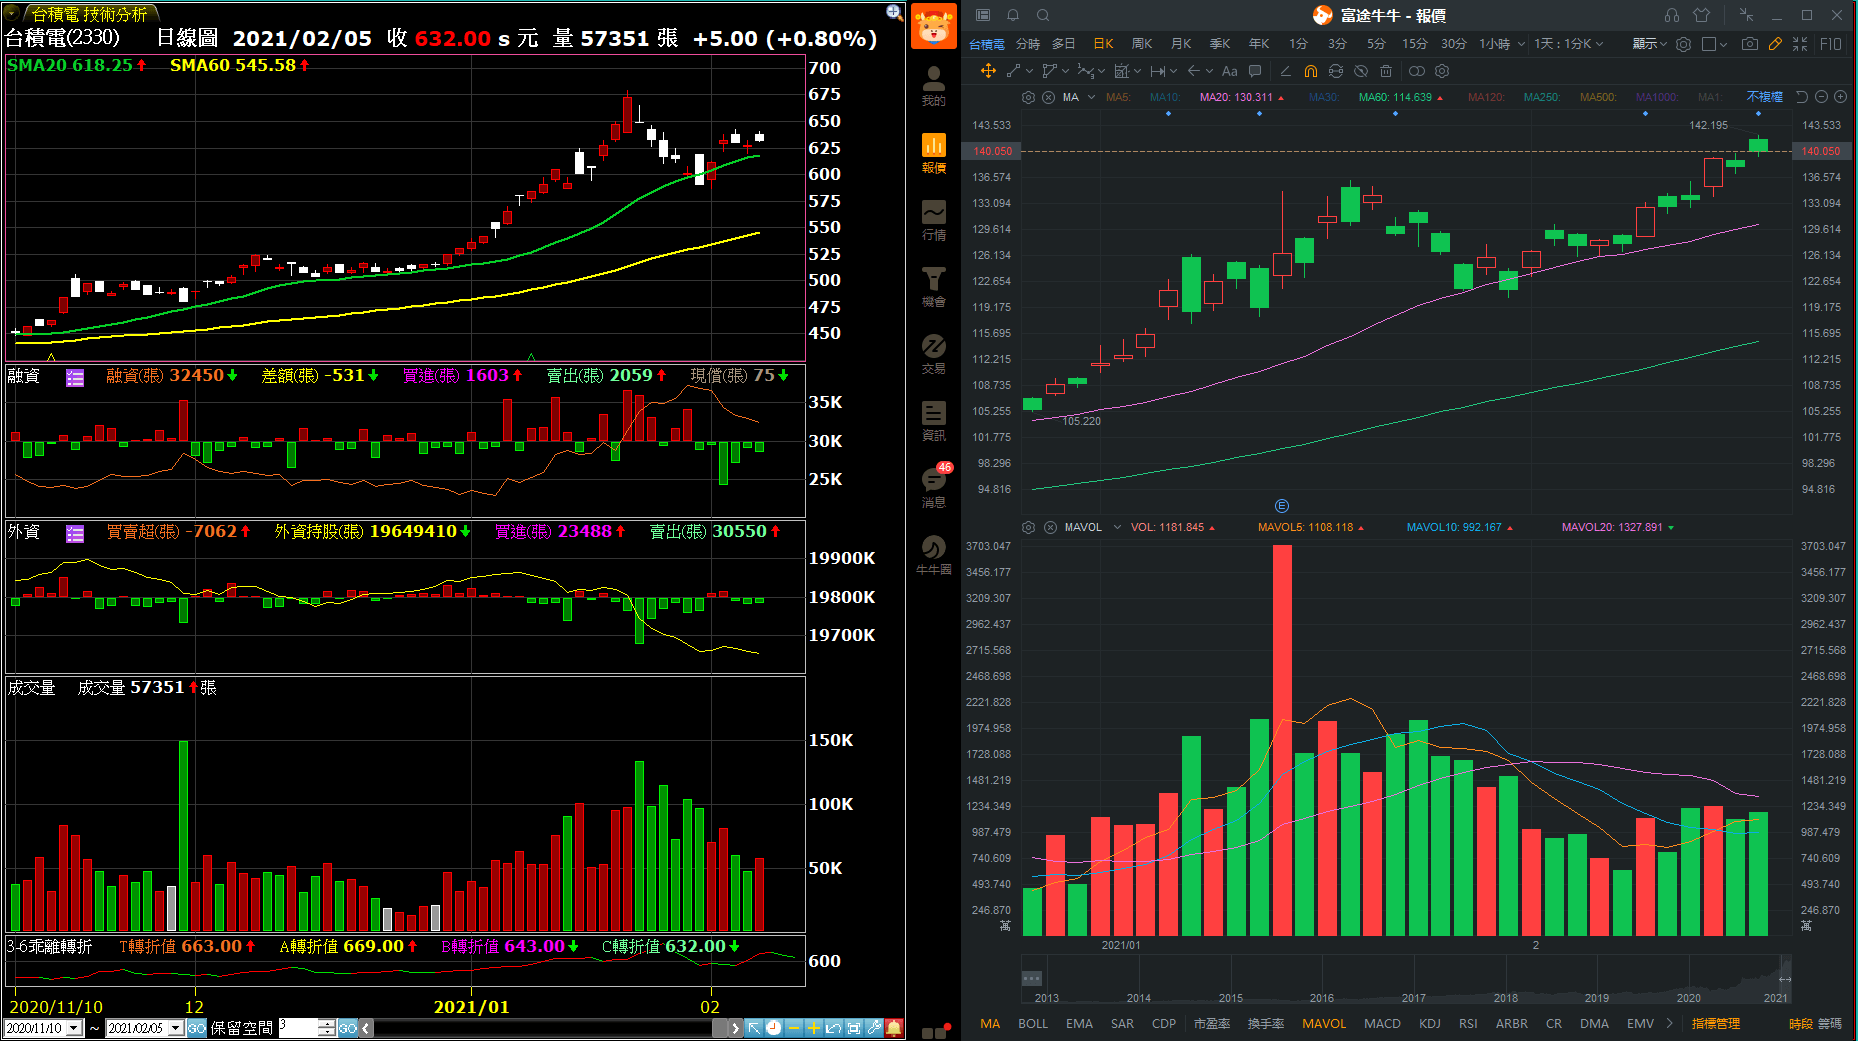Hide all drawings with the eye-slash icon
1858x1041 pixels.
1360,71
